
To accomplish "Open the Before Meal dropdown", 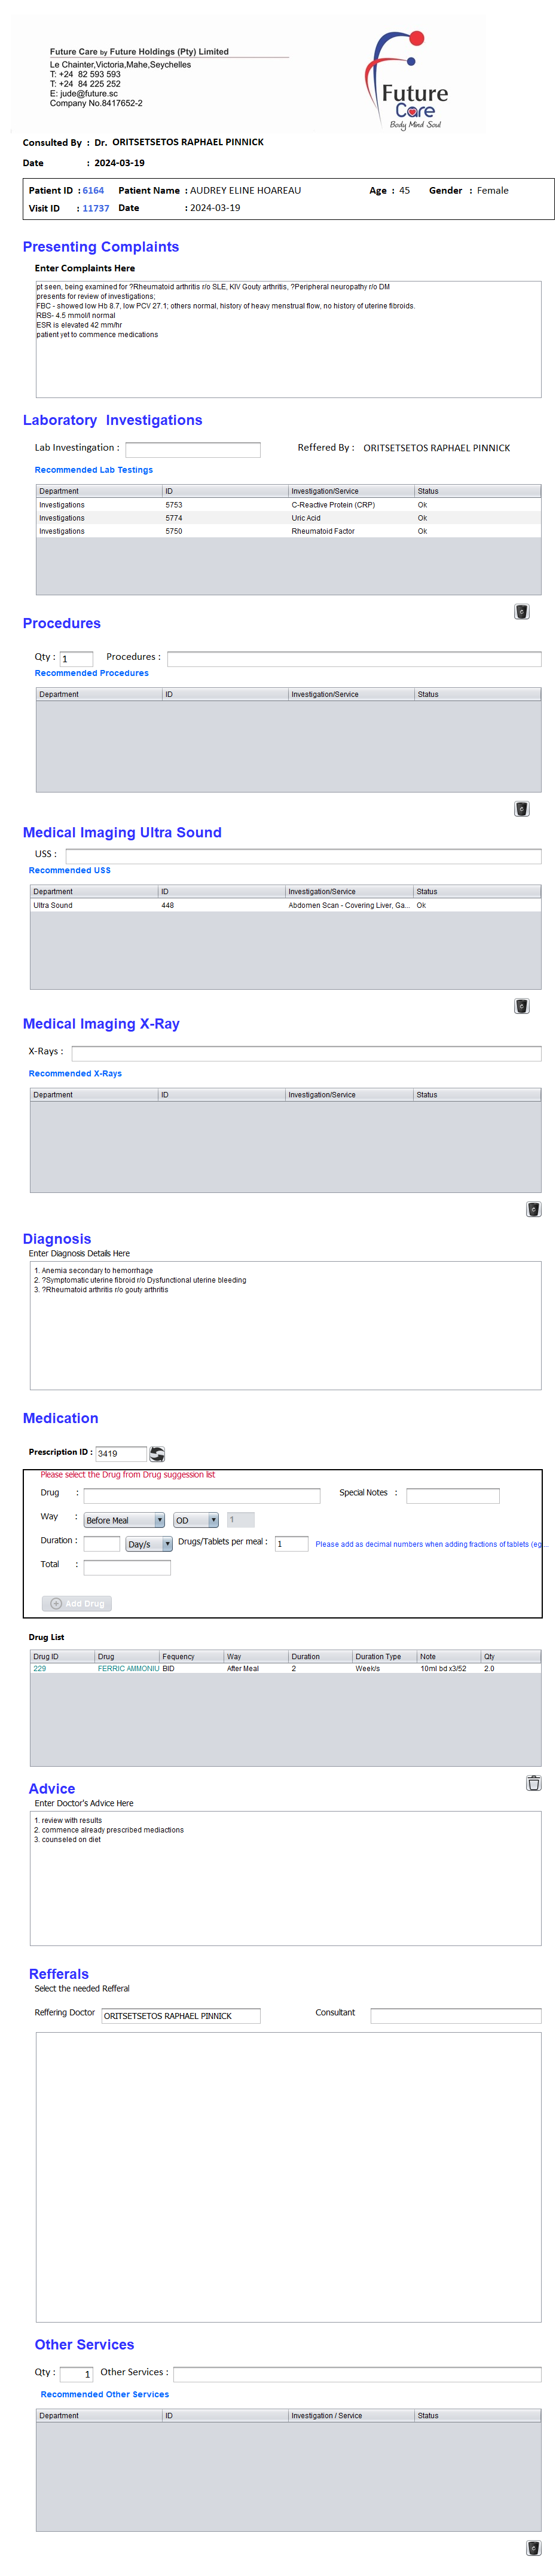I will point(159,1520).
